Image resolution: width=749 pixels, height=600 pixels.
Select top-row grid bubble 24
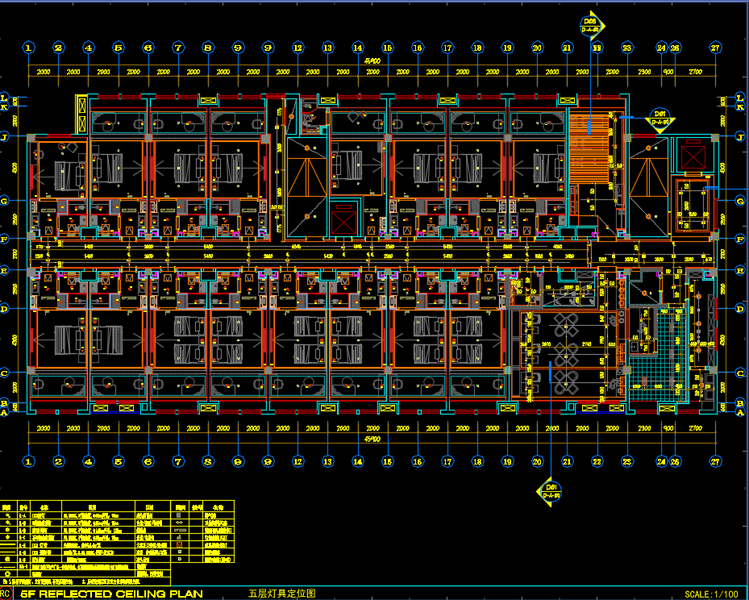point(661,48)
